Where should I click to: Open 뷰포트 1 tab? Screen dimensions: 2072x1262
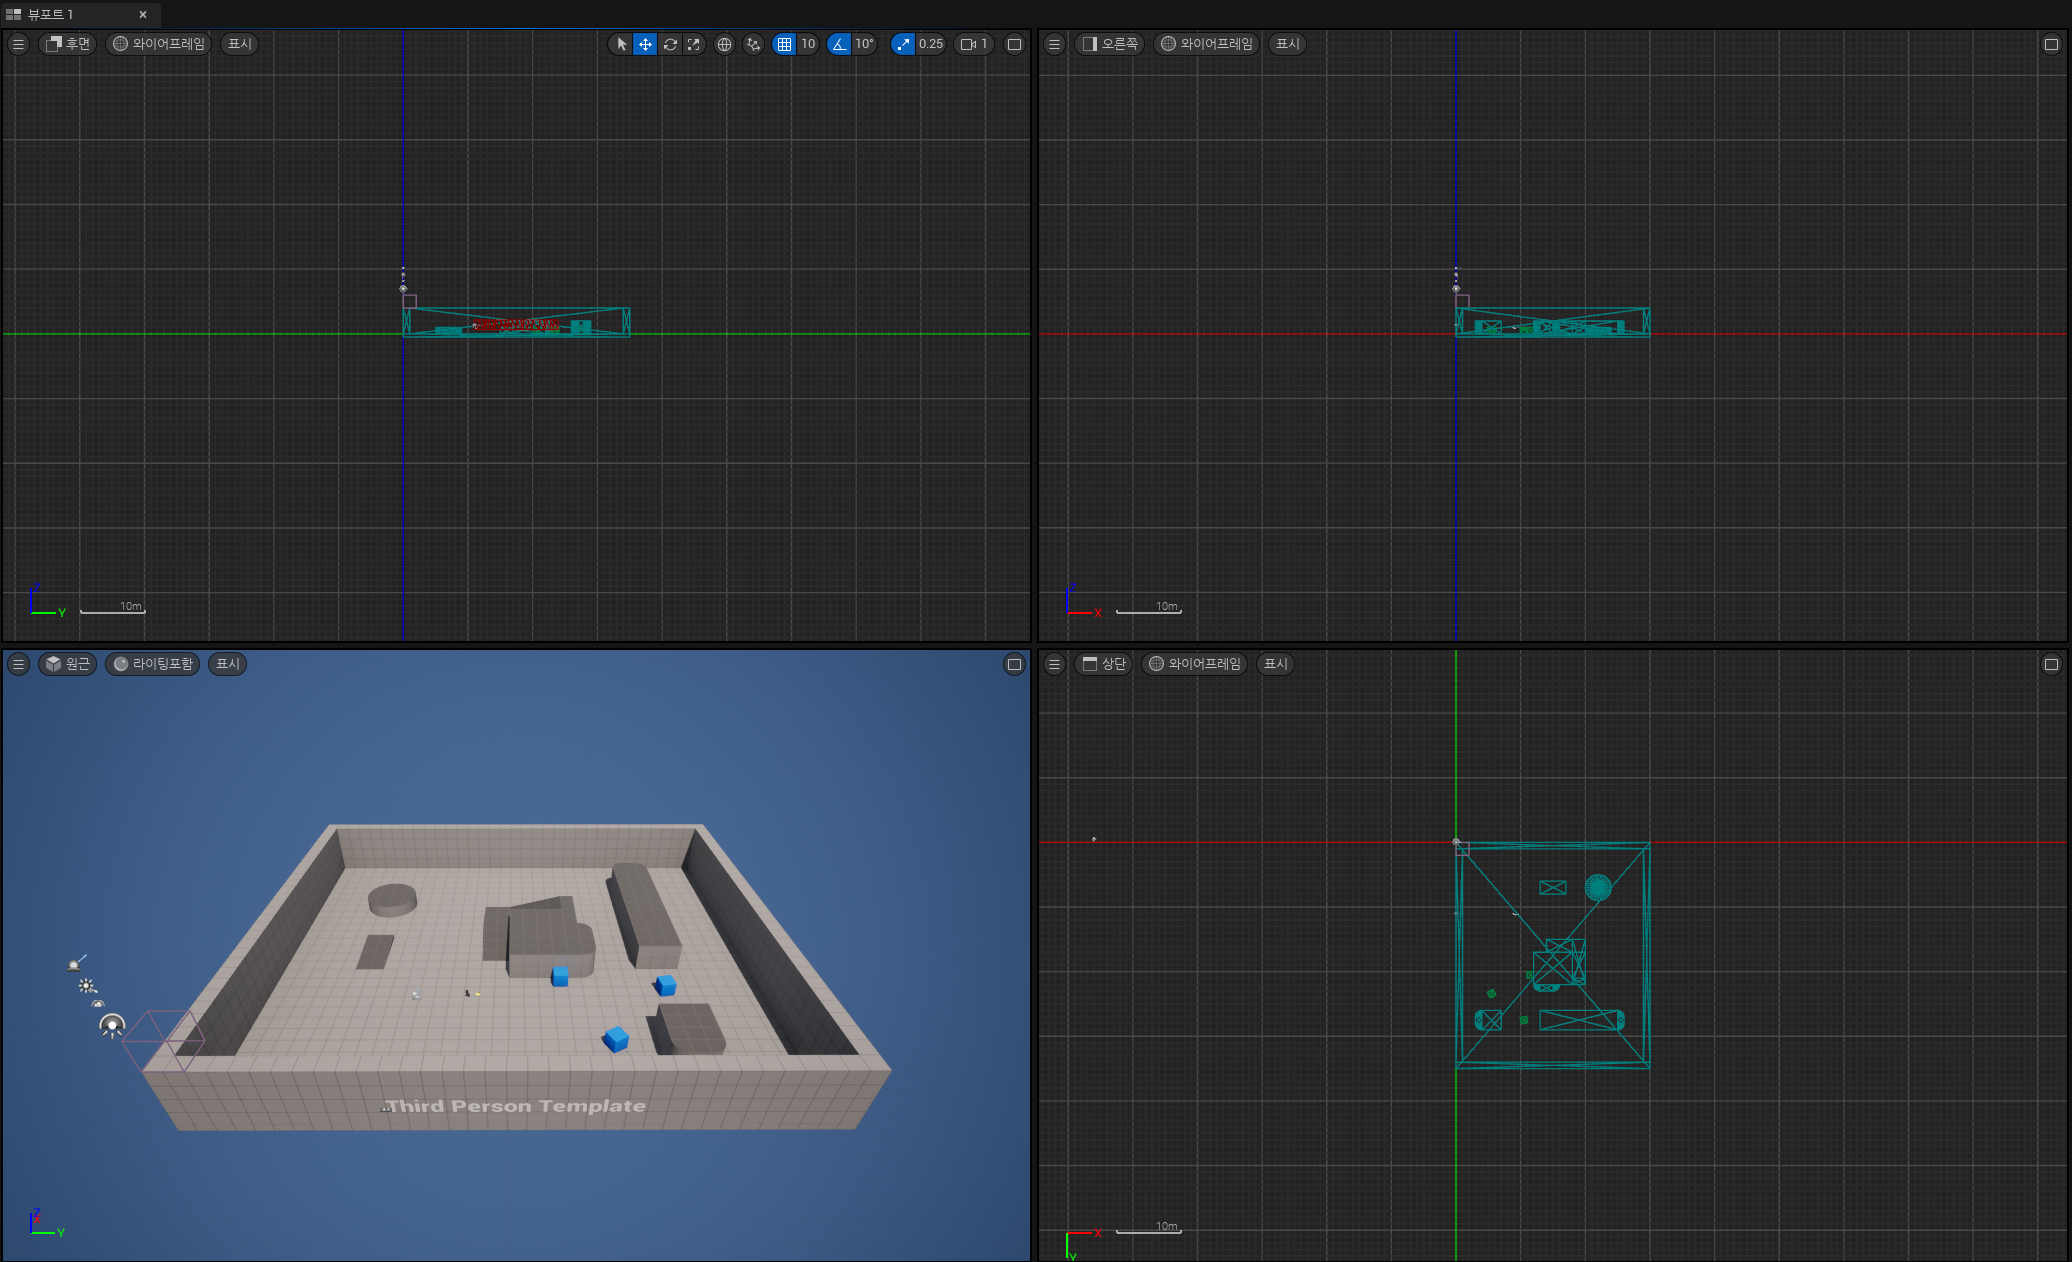pos(50,14)
